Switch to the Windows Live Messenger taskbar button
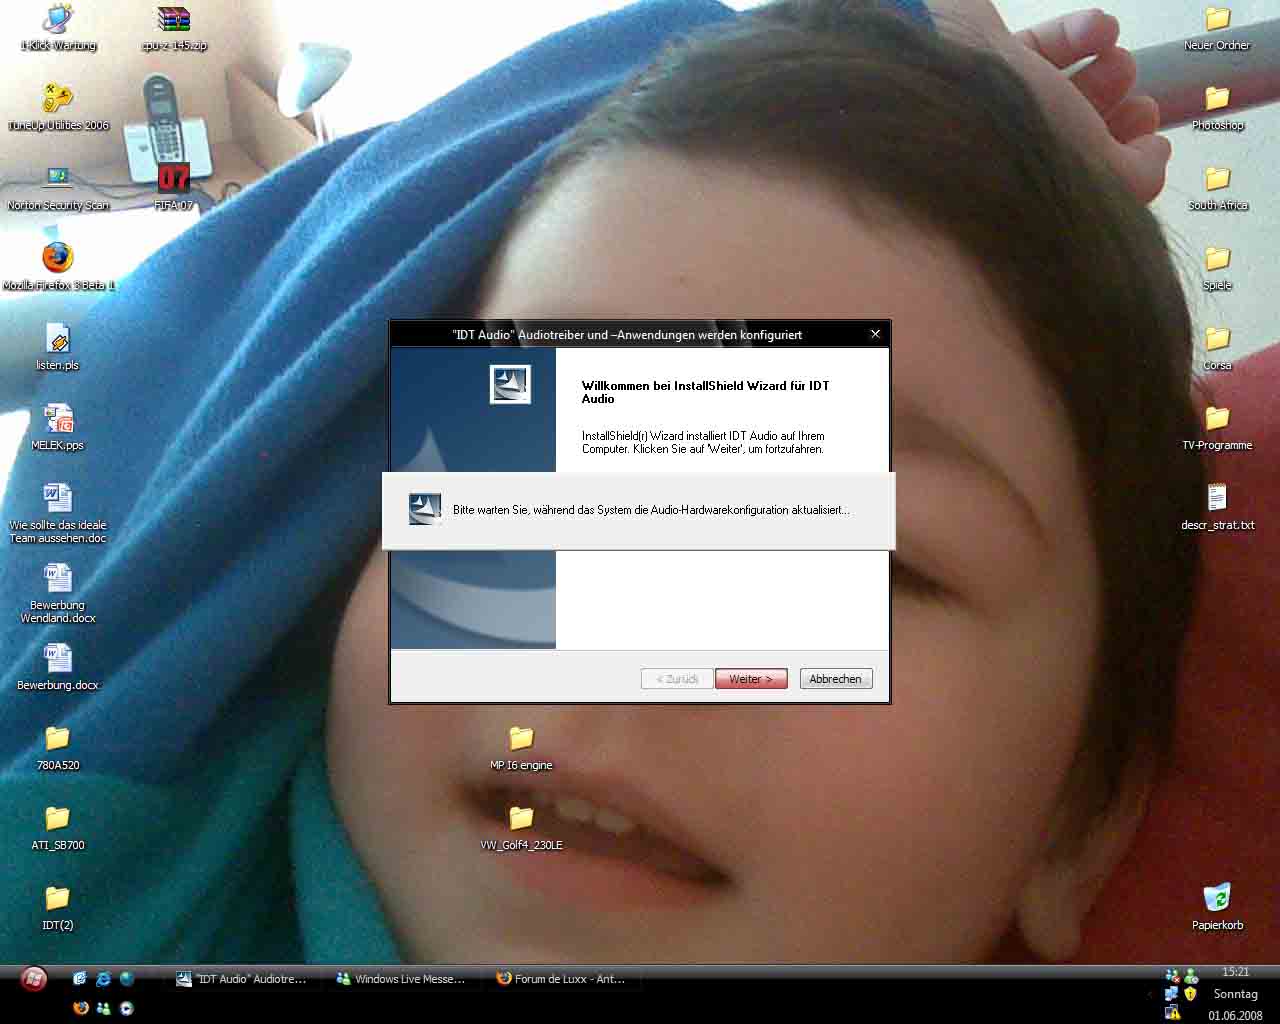Image resolution: width=1280 pixels, height=1024 pixels. pos(400,979)
